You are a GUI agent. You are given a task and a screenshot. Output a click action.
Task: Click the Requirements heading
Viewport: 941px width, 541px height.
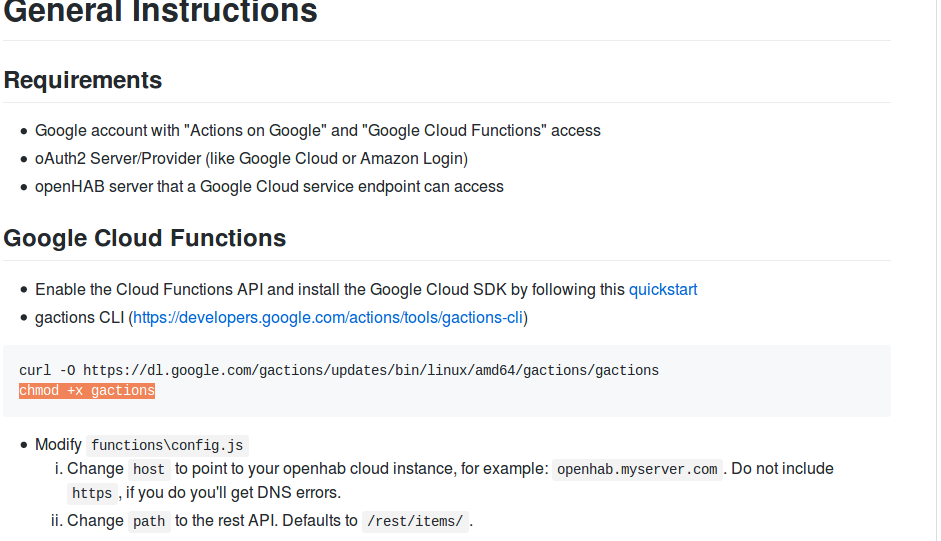point(83,80)
